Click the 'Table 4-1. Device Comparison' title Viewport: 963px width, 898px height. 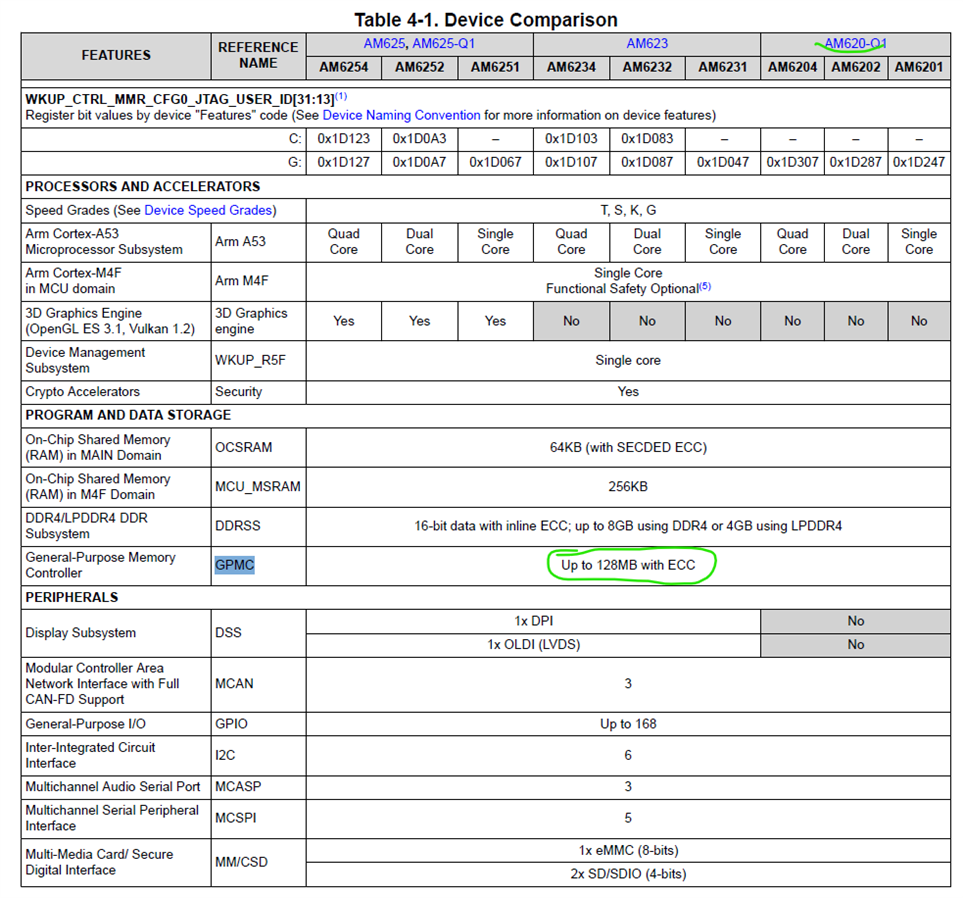pyautogui.click(x=486, y=20)
